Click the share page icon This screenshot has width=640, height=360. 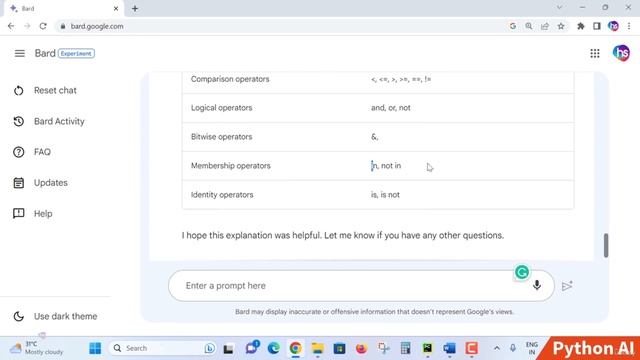545,26
